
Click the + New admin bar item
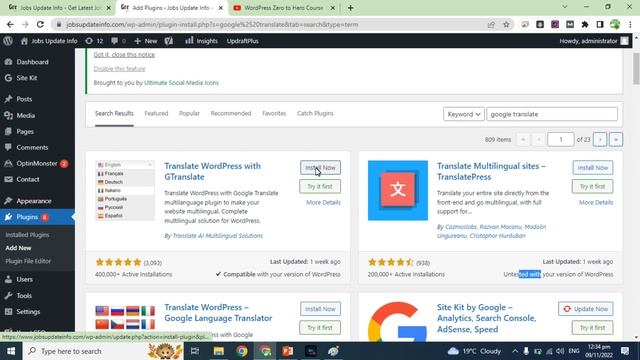[x=146, y=41]
